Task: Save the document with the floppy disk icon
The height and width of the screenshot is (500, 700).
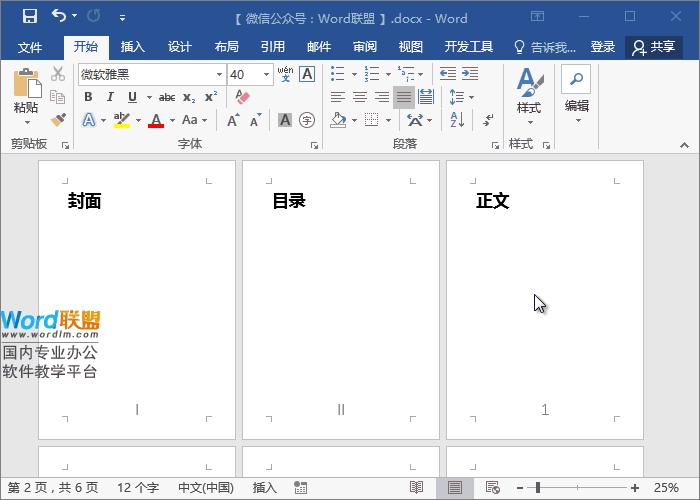Action: tap(30, 17)
